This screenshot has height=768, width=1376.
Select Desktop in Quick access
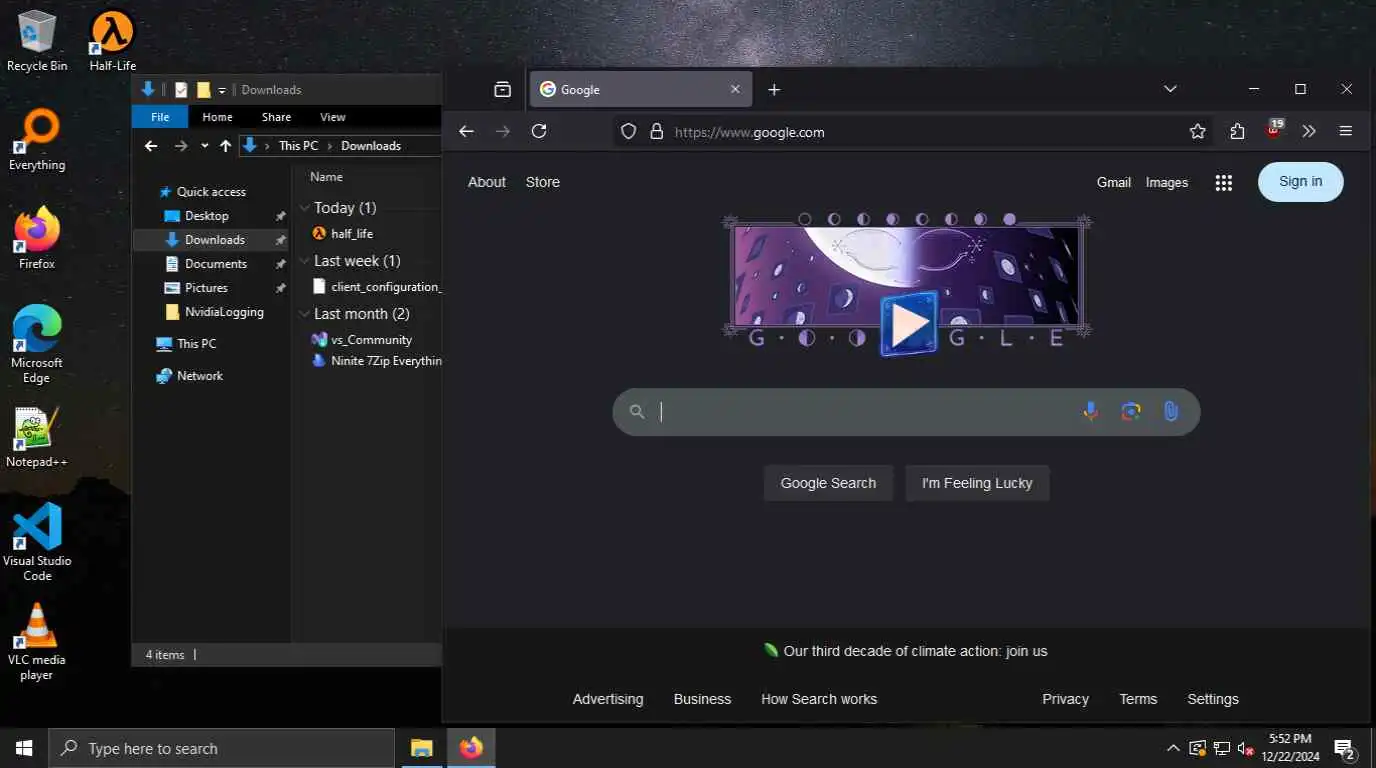point(207,216)
